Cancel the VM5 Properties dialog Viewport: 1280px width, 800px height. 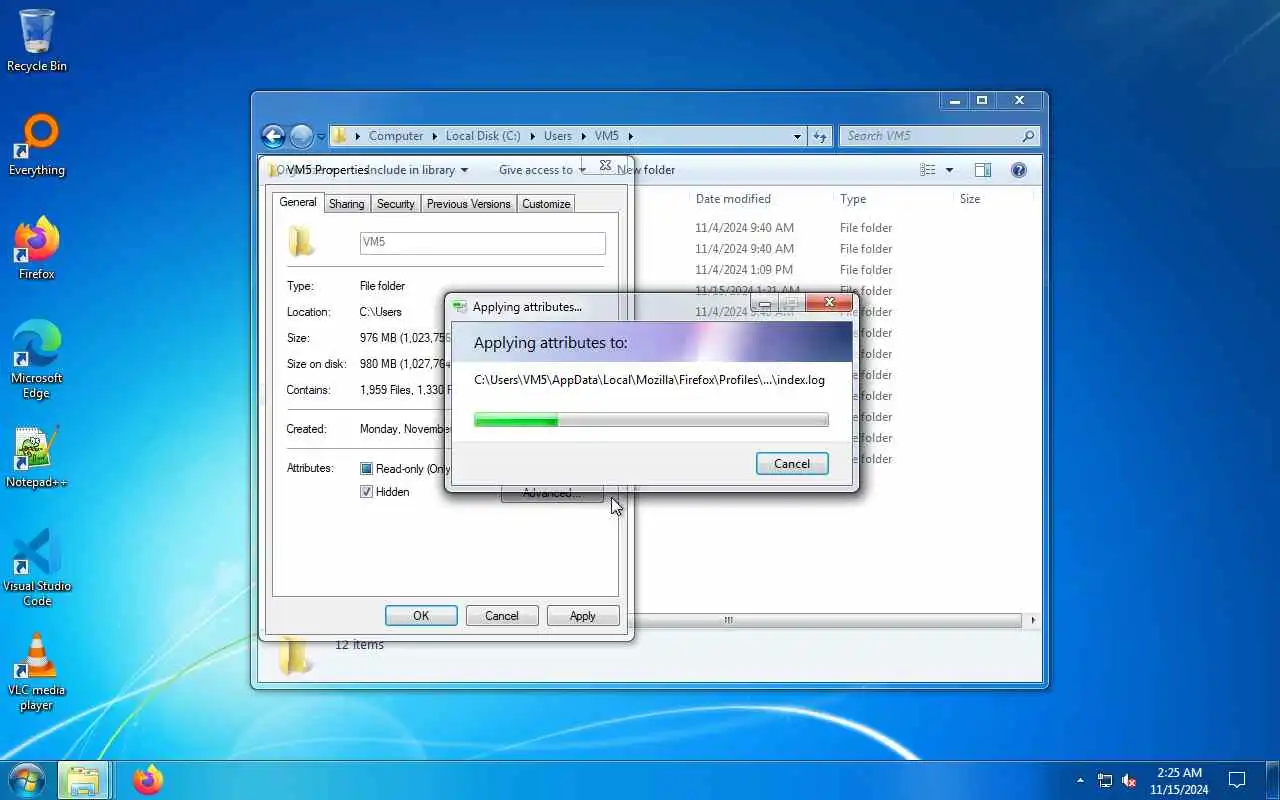502,616
